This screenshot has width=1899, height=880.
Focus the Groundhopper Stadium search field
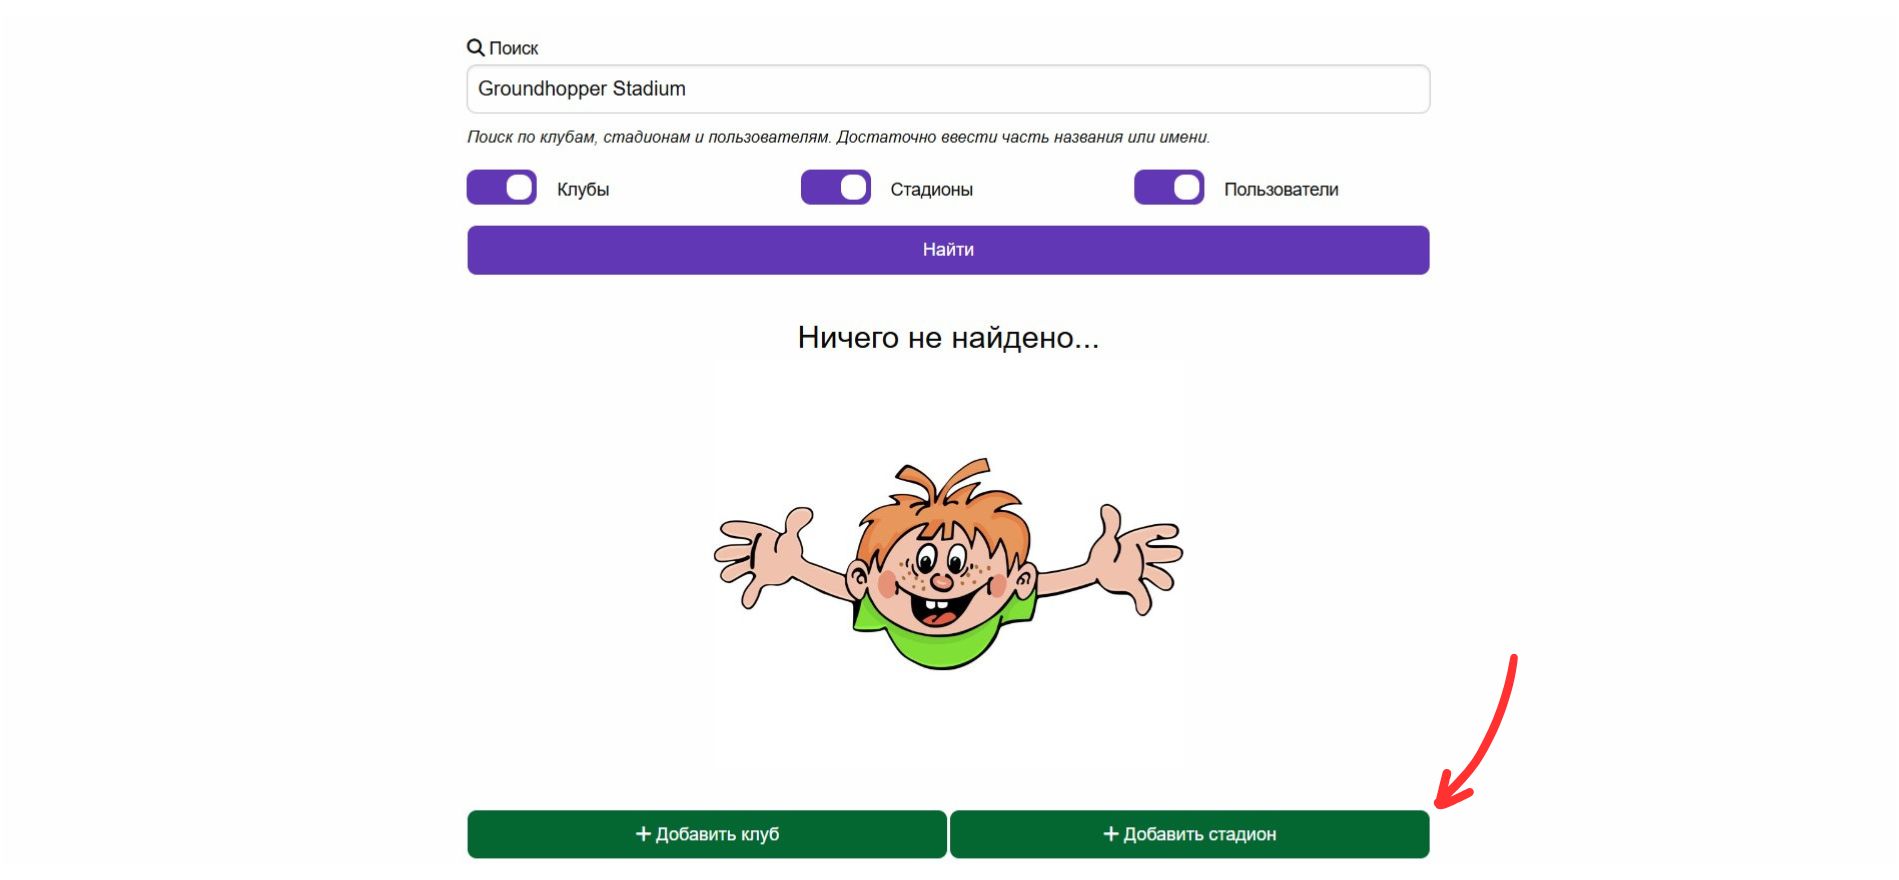pos(948,89)
